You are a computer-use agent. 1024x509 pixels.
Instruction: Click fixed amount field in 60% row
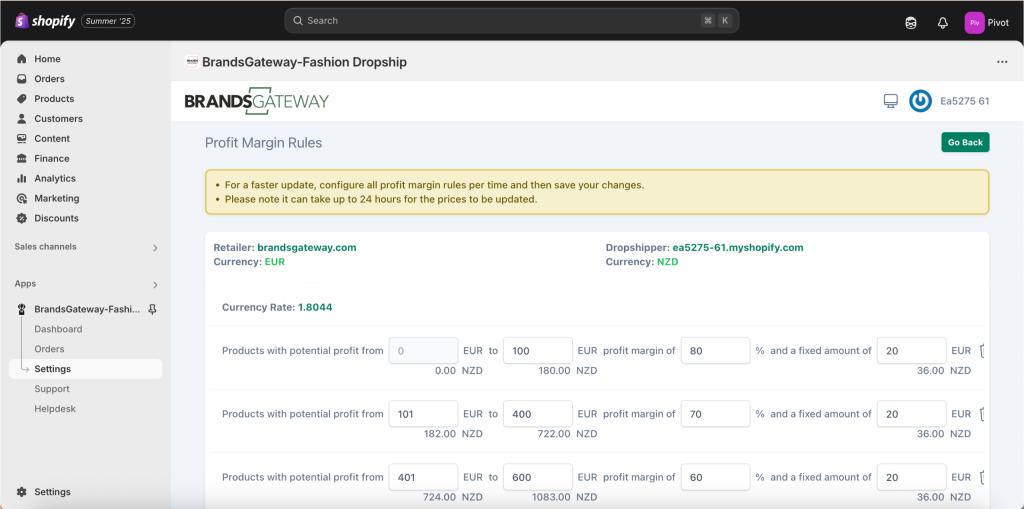pyautogui.click(x=912, y=478)
